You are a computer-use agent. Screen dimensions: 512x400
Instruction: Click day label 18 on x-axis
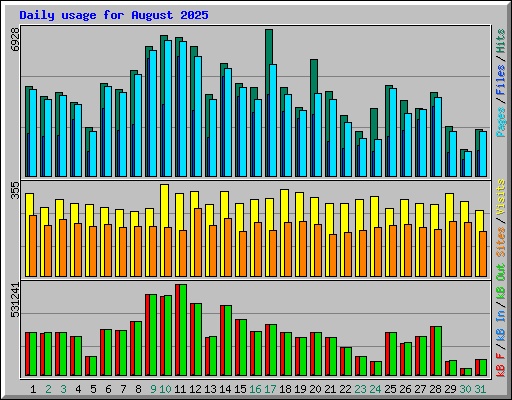[285, 389]
